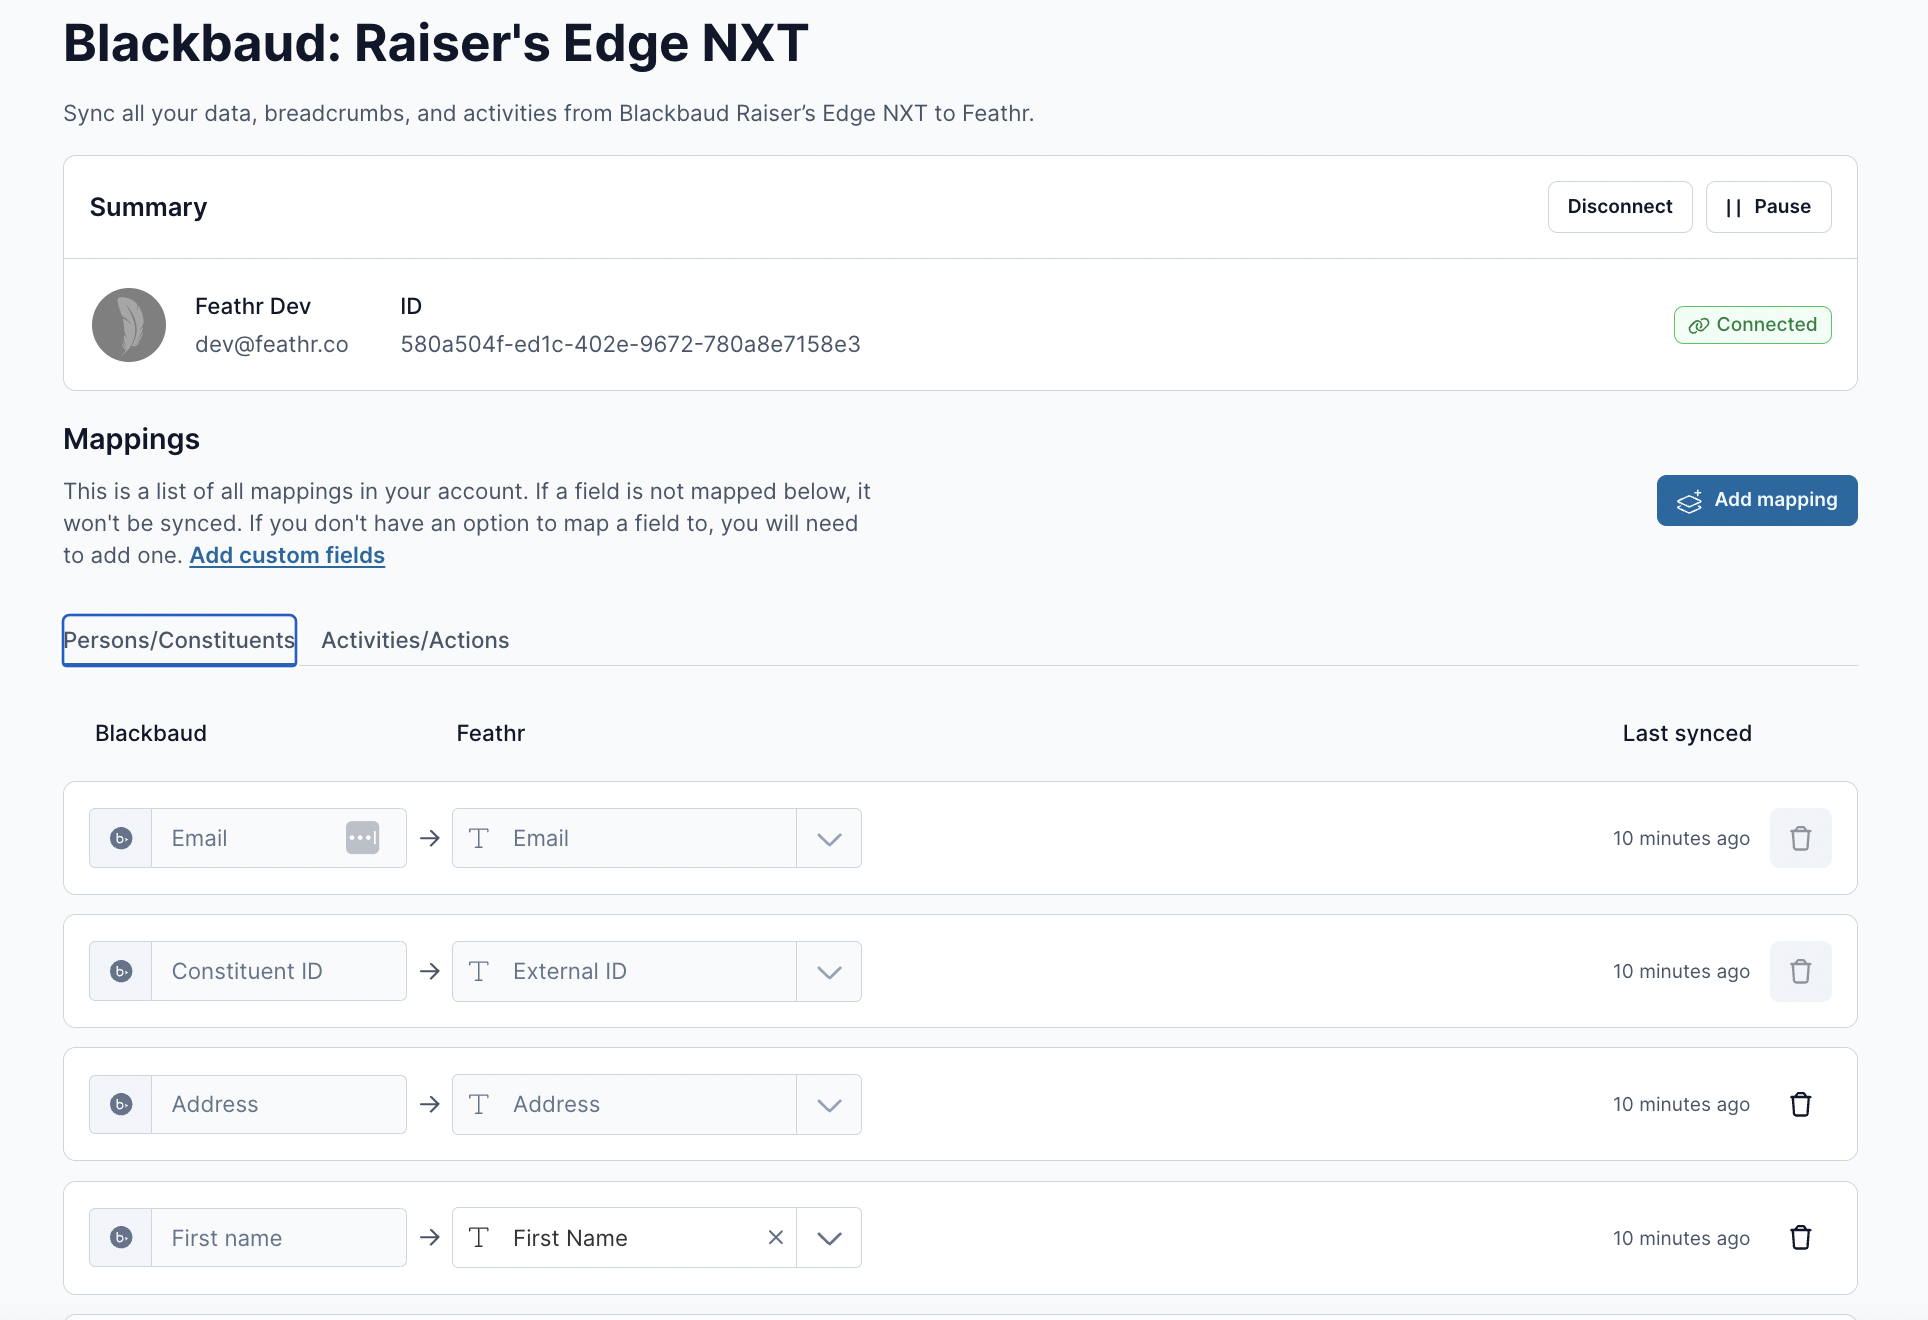Select the Persons/Constituents tab

click(x=179, y=640)
